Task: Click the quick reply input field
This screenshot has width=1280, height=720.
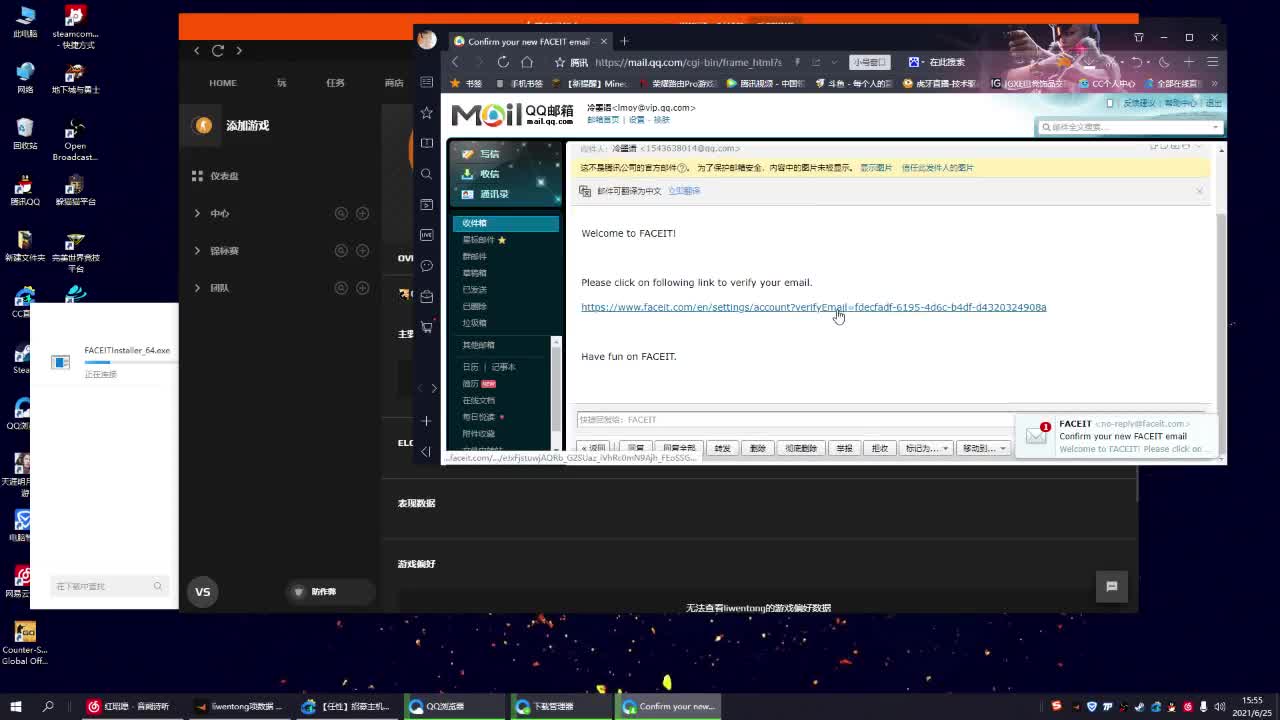Action: coord(790,420)
